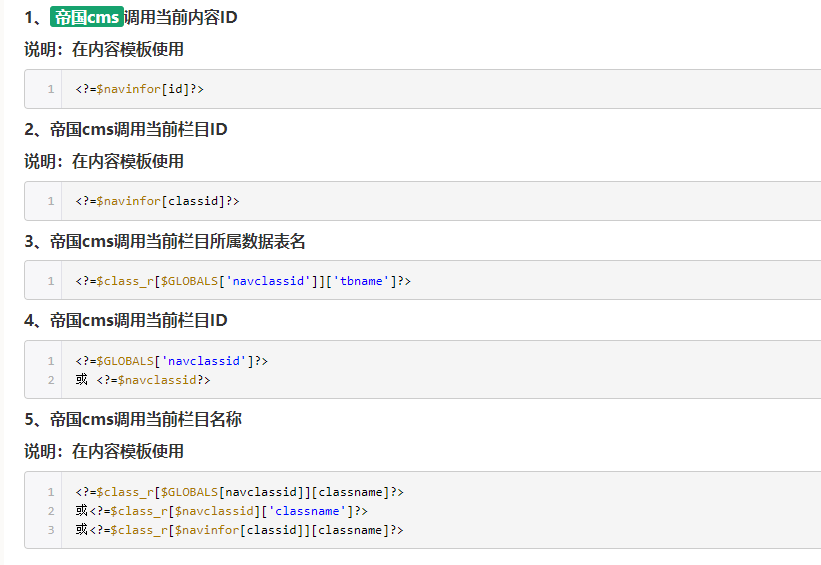
Task: Click the 或 <?=$navclassid?> code line
Action: 143,380
